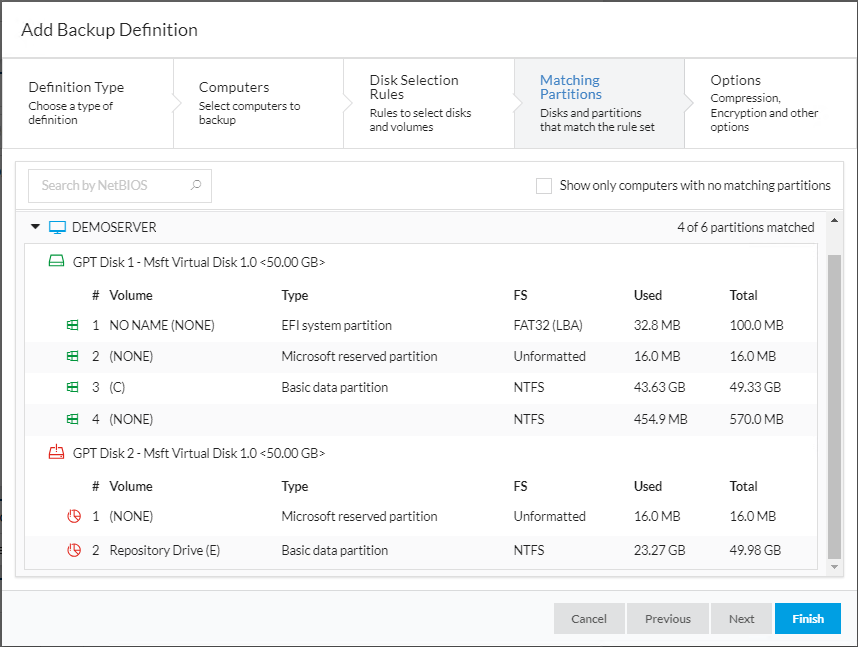Click the scrollbar down arrow

tap(835, 567)
